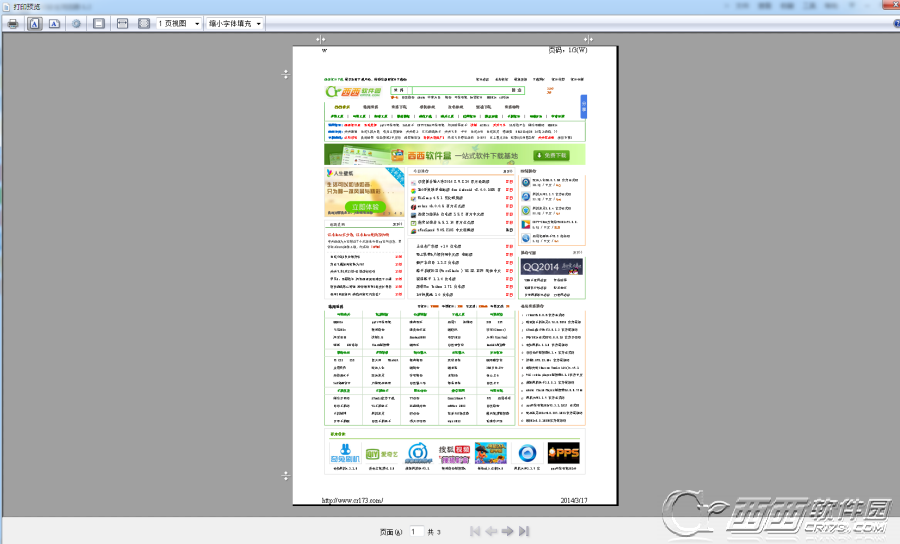Click the page number input field

pos(417,531)
